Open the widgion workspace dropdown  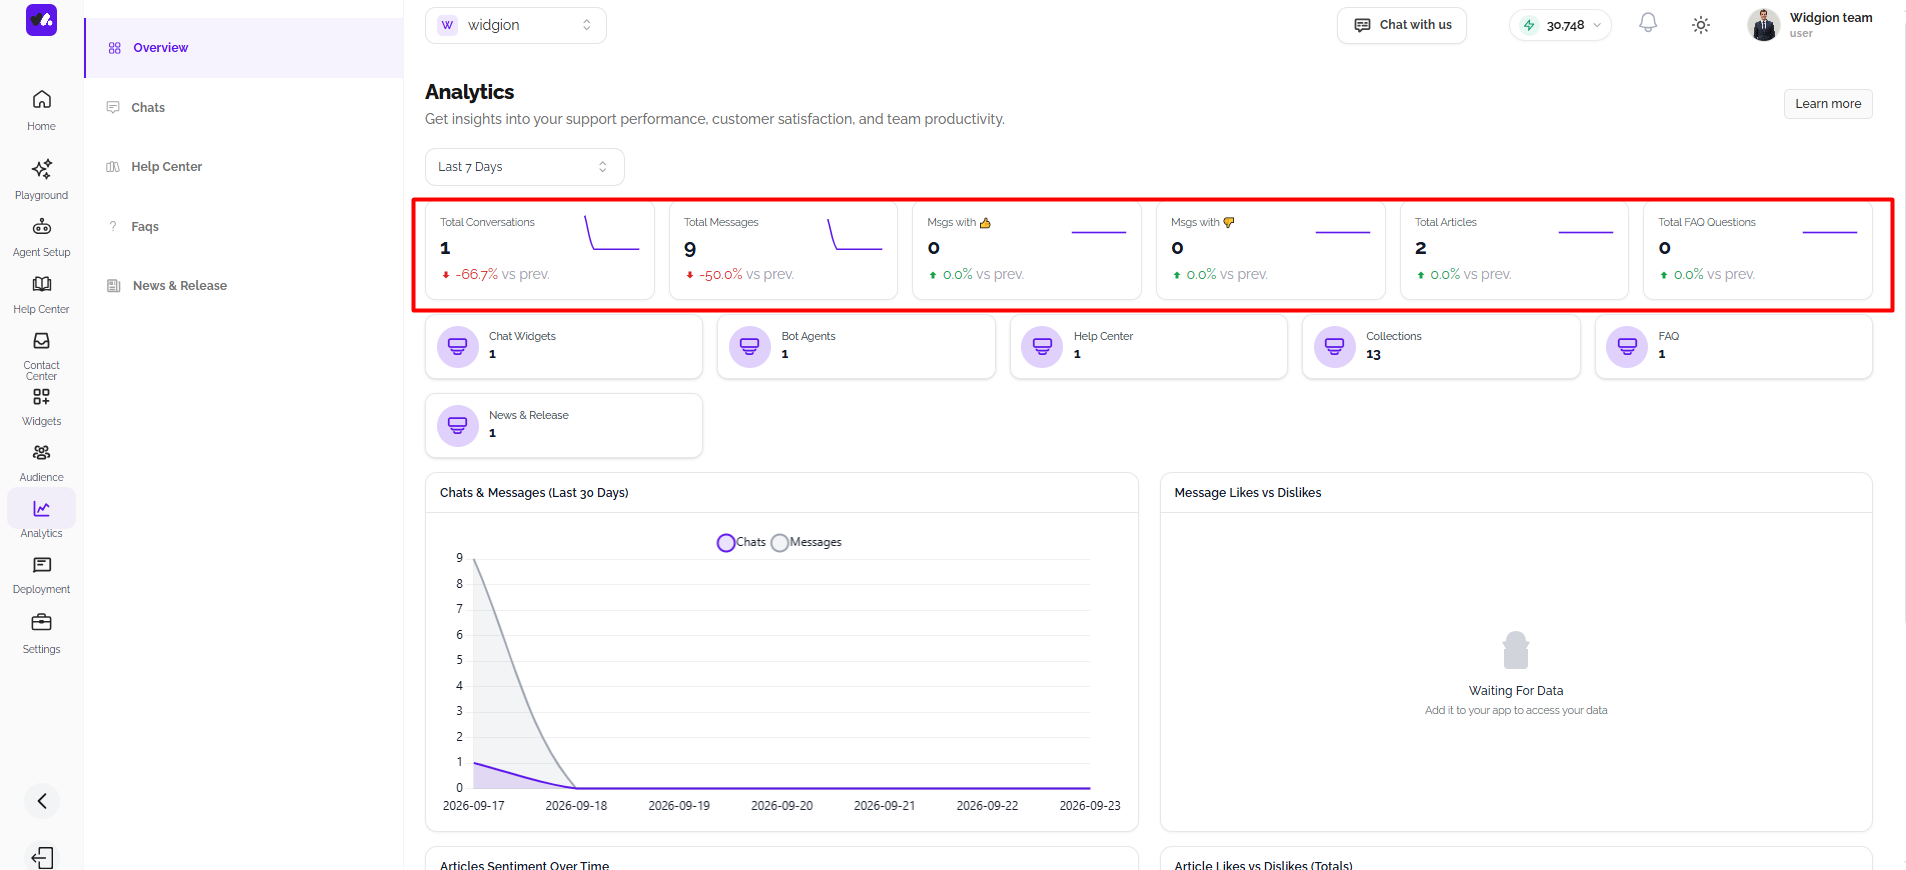(x=516, y=25)
